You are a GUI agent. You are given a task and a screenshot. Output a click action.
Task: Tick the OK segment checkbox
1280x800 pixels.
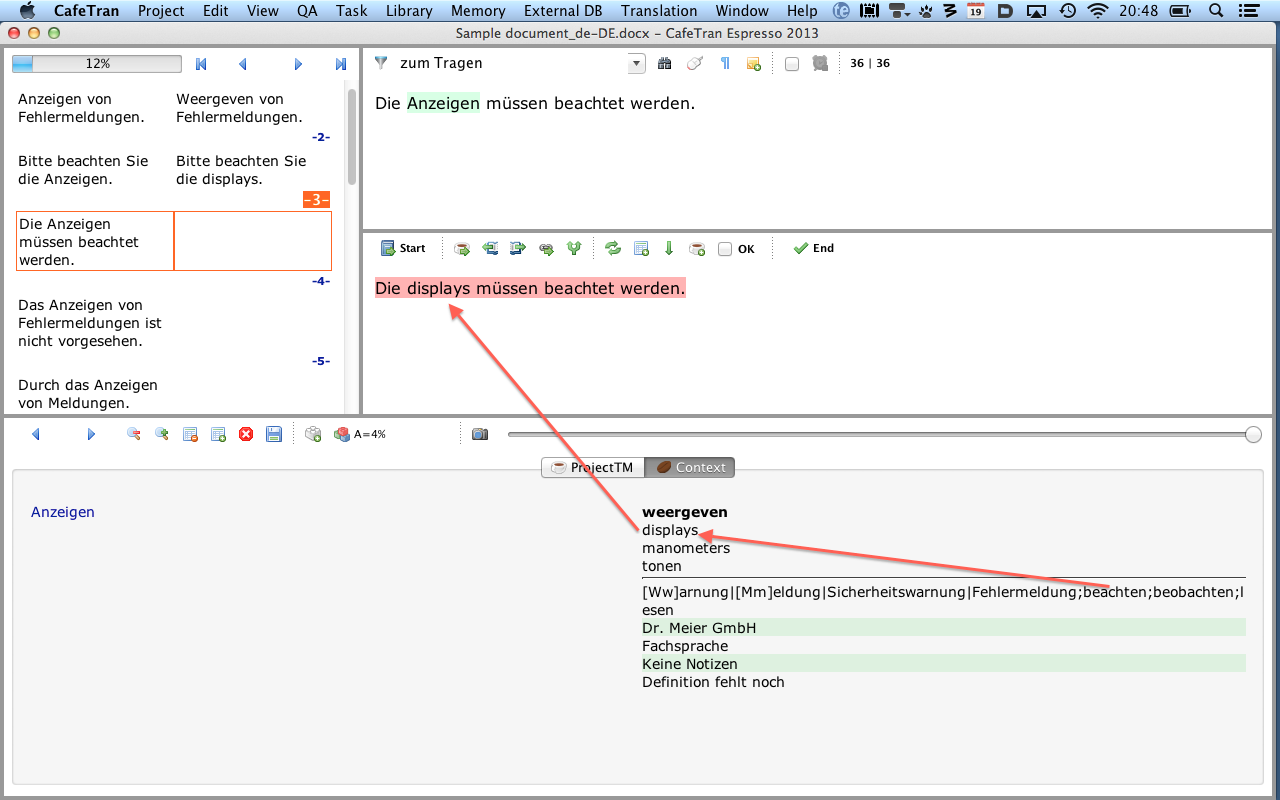tap(725, 249)
